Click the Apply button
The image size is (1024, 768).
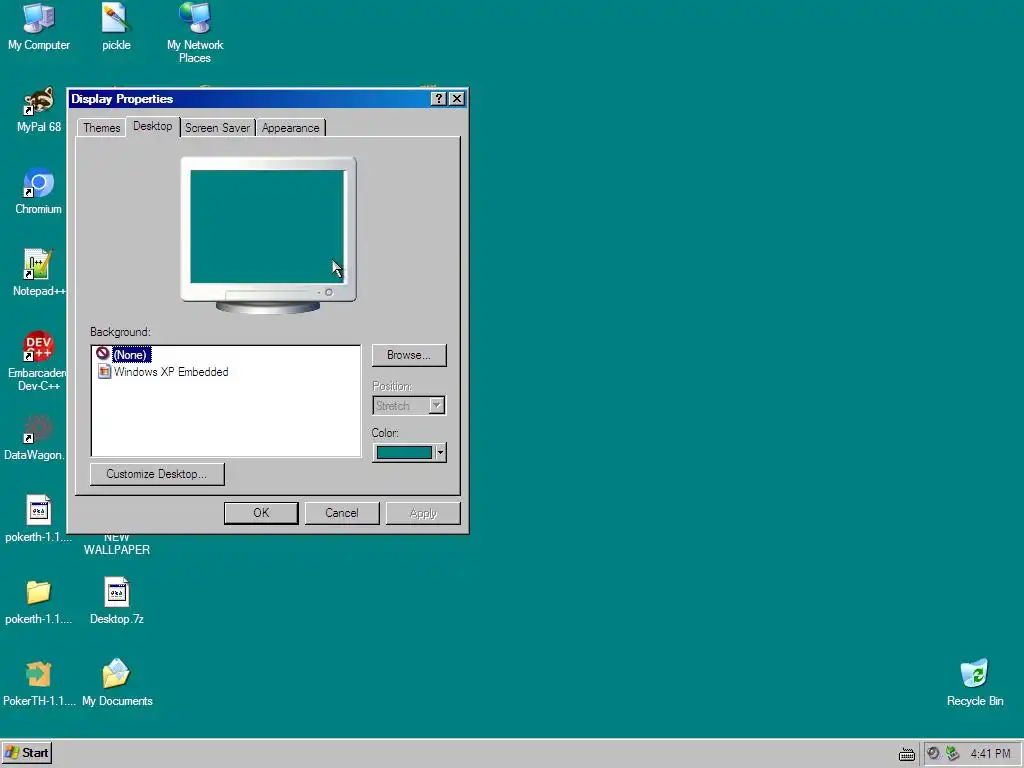tap(423, 513)
